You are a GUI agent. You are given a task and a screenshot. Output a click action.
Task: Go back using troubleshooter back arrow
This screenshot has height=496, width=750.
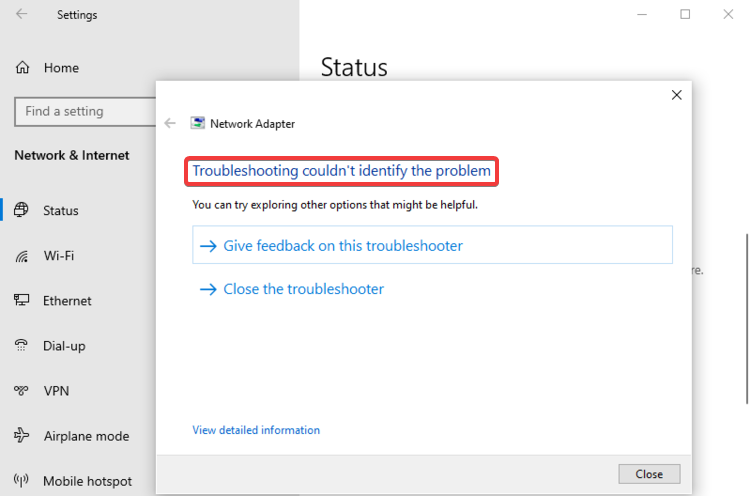(x=170, y=123)
